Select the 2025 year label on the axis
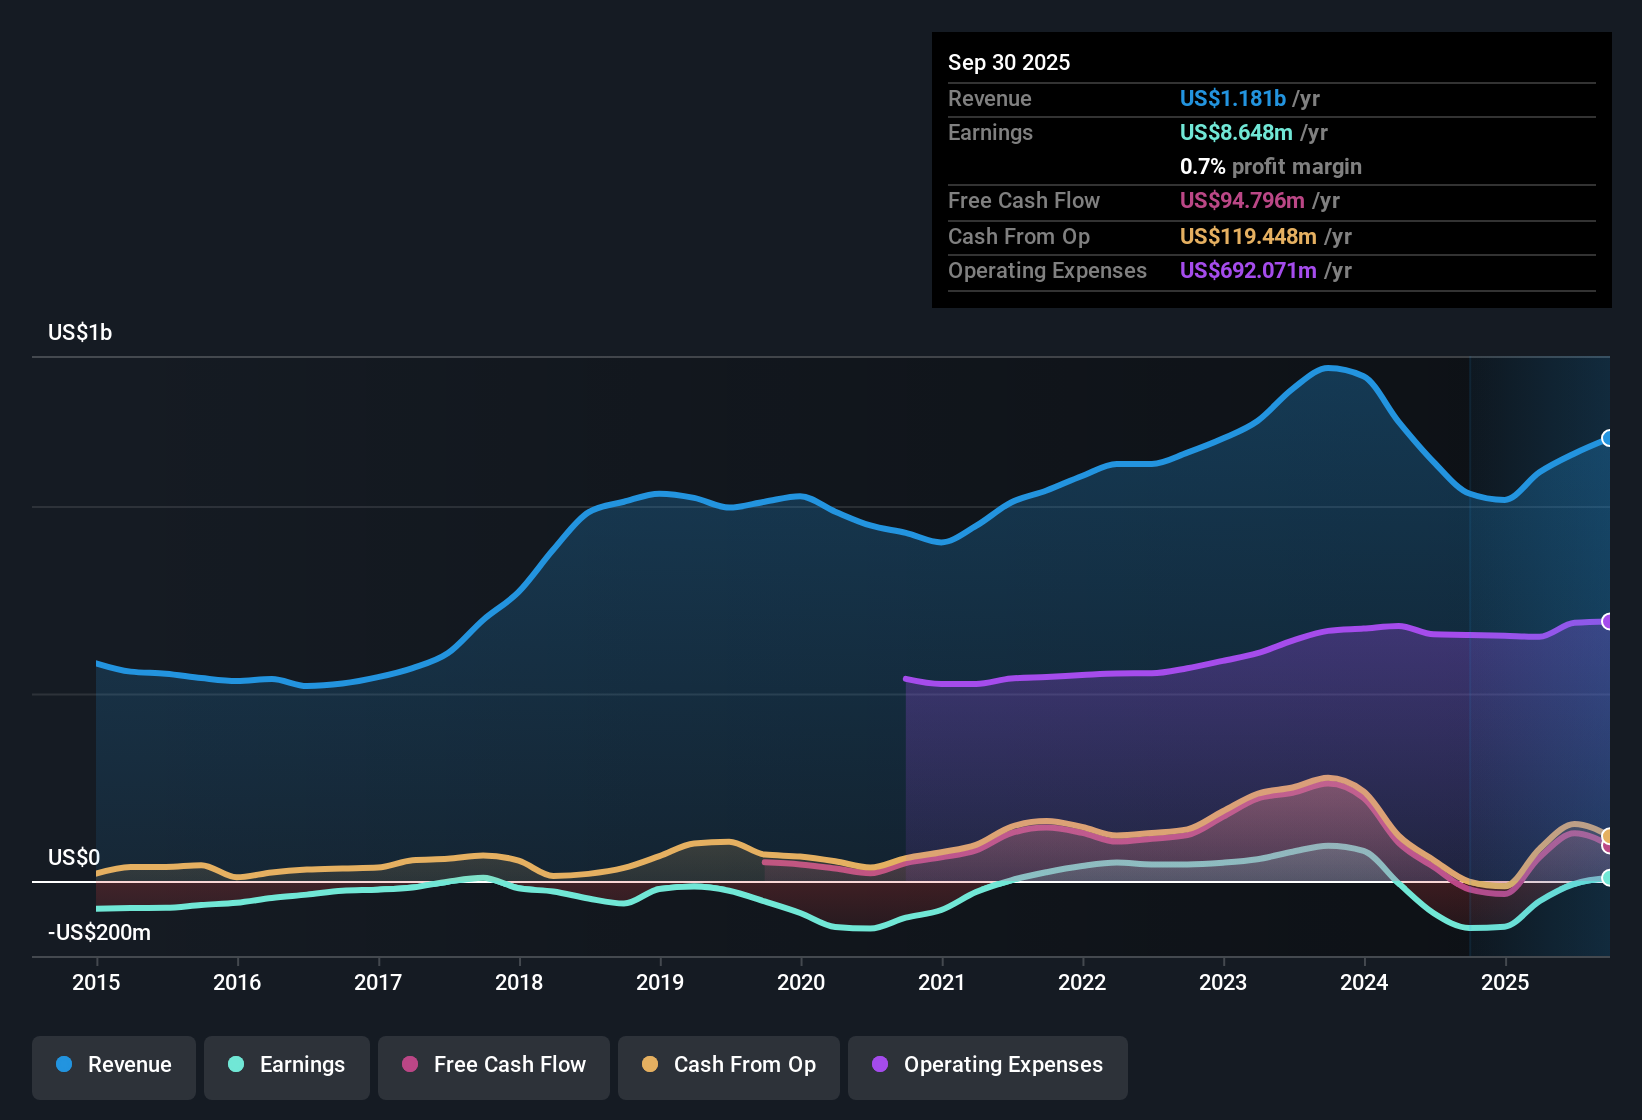Image resolution: width=1642 pixels, height=1120 pixels. [1507, 983]
